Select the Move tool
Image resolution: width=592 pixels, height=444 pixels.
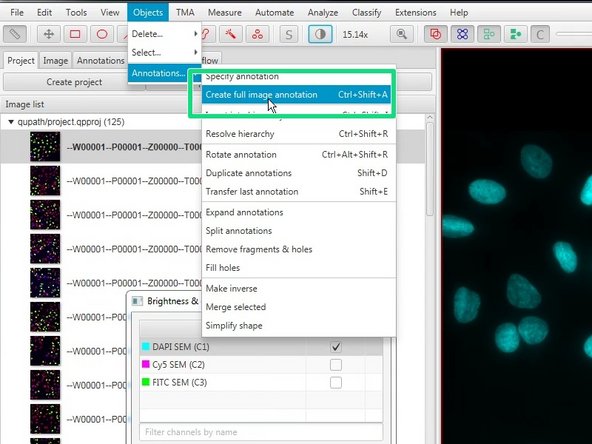point(49,34)
